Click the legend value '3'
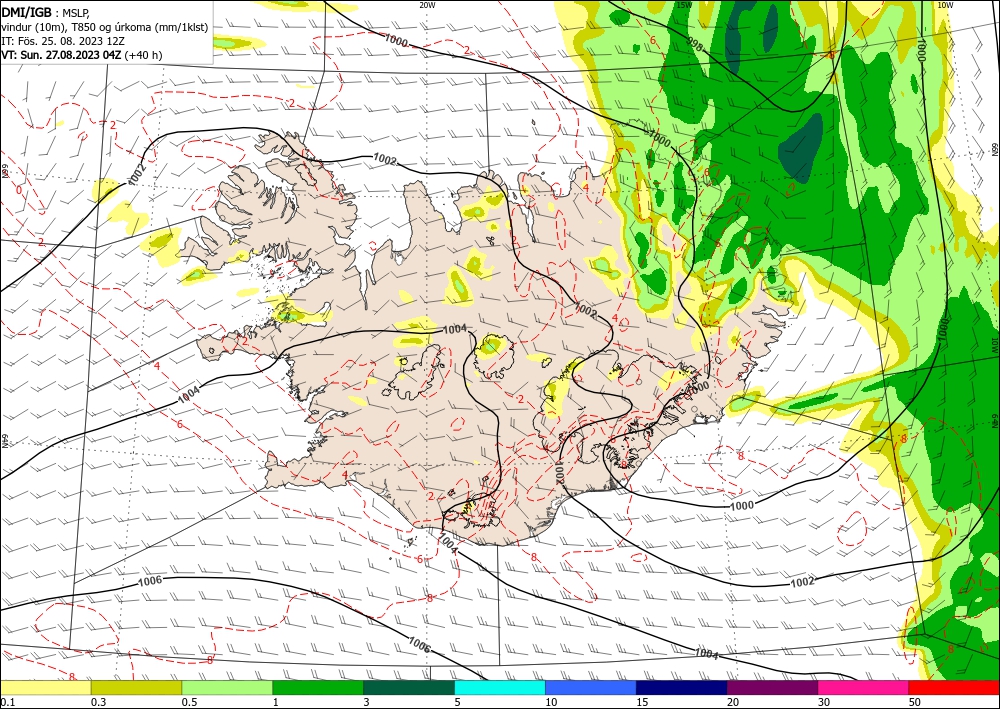This screenshot has height=709, width=1000. (x=367, y=702)
